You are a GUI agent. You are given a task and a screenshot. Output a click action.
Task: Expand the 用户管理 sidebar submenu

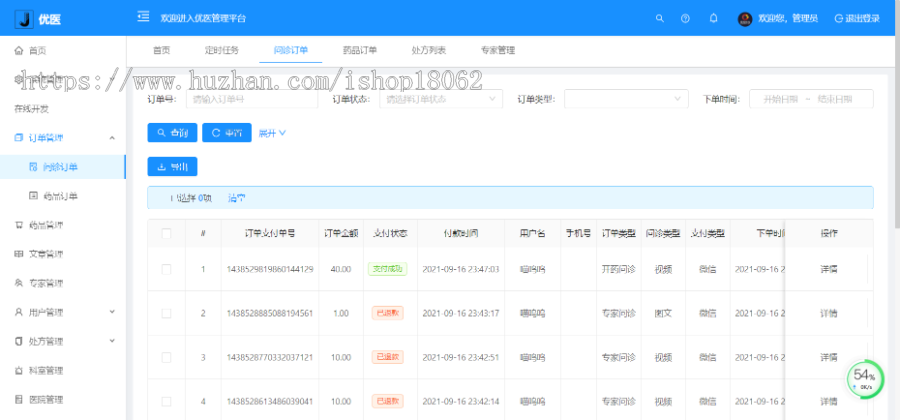point(112,312)
